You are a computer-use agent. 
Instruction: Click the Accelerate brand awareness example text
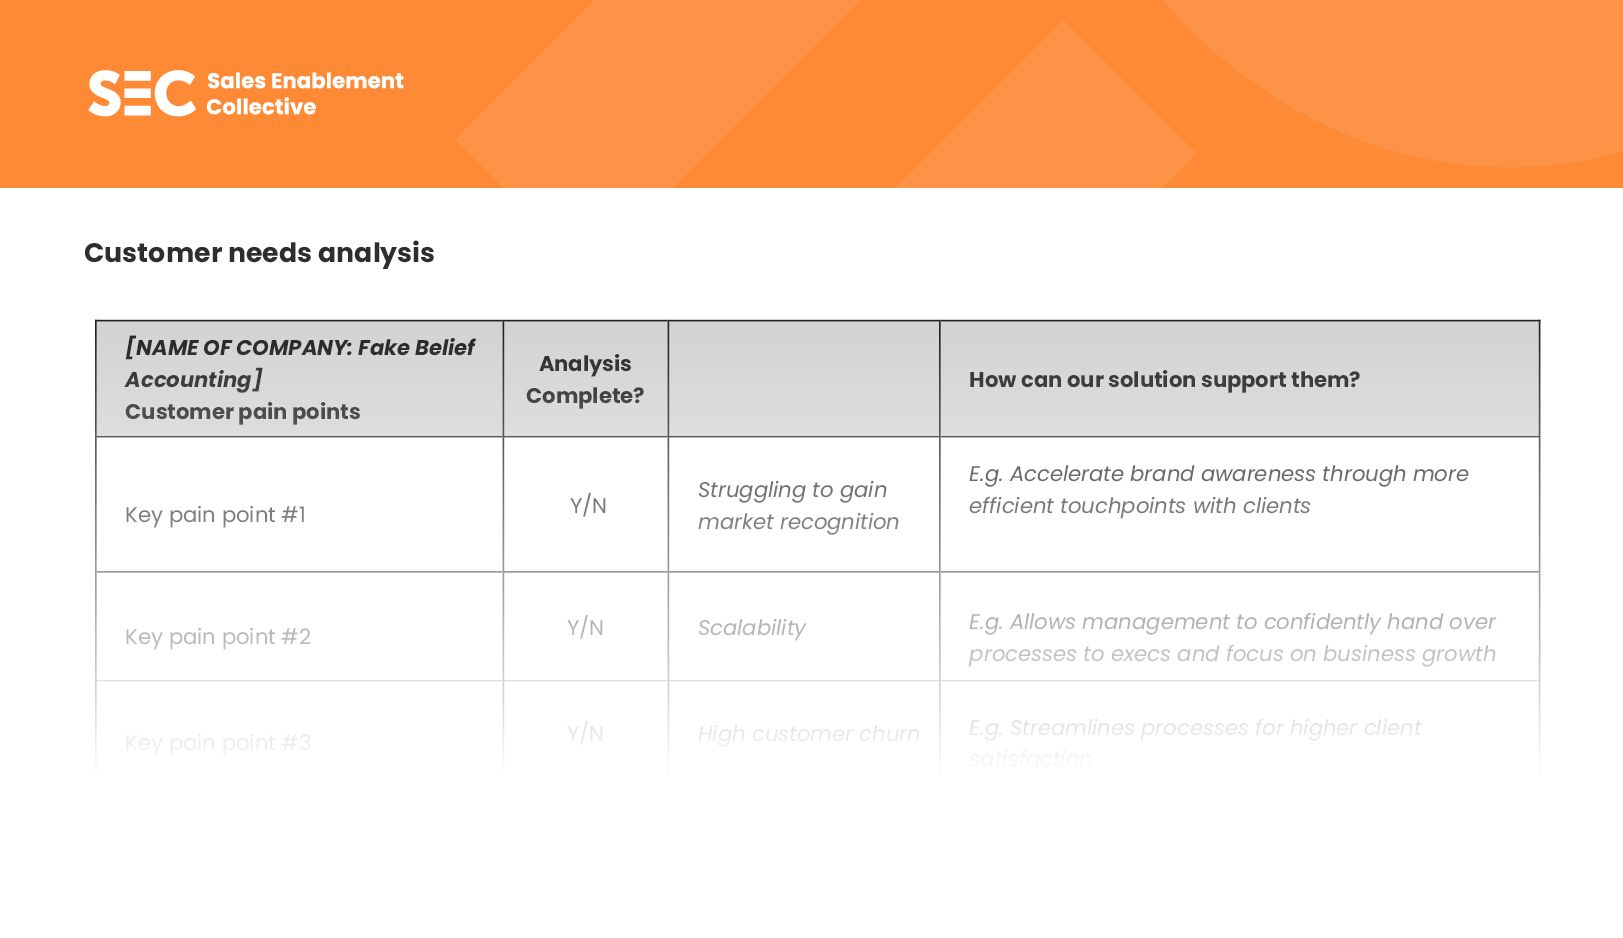tap(1218, 490)
